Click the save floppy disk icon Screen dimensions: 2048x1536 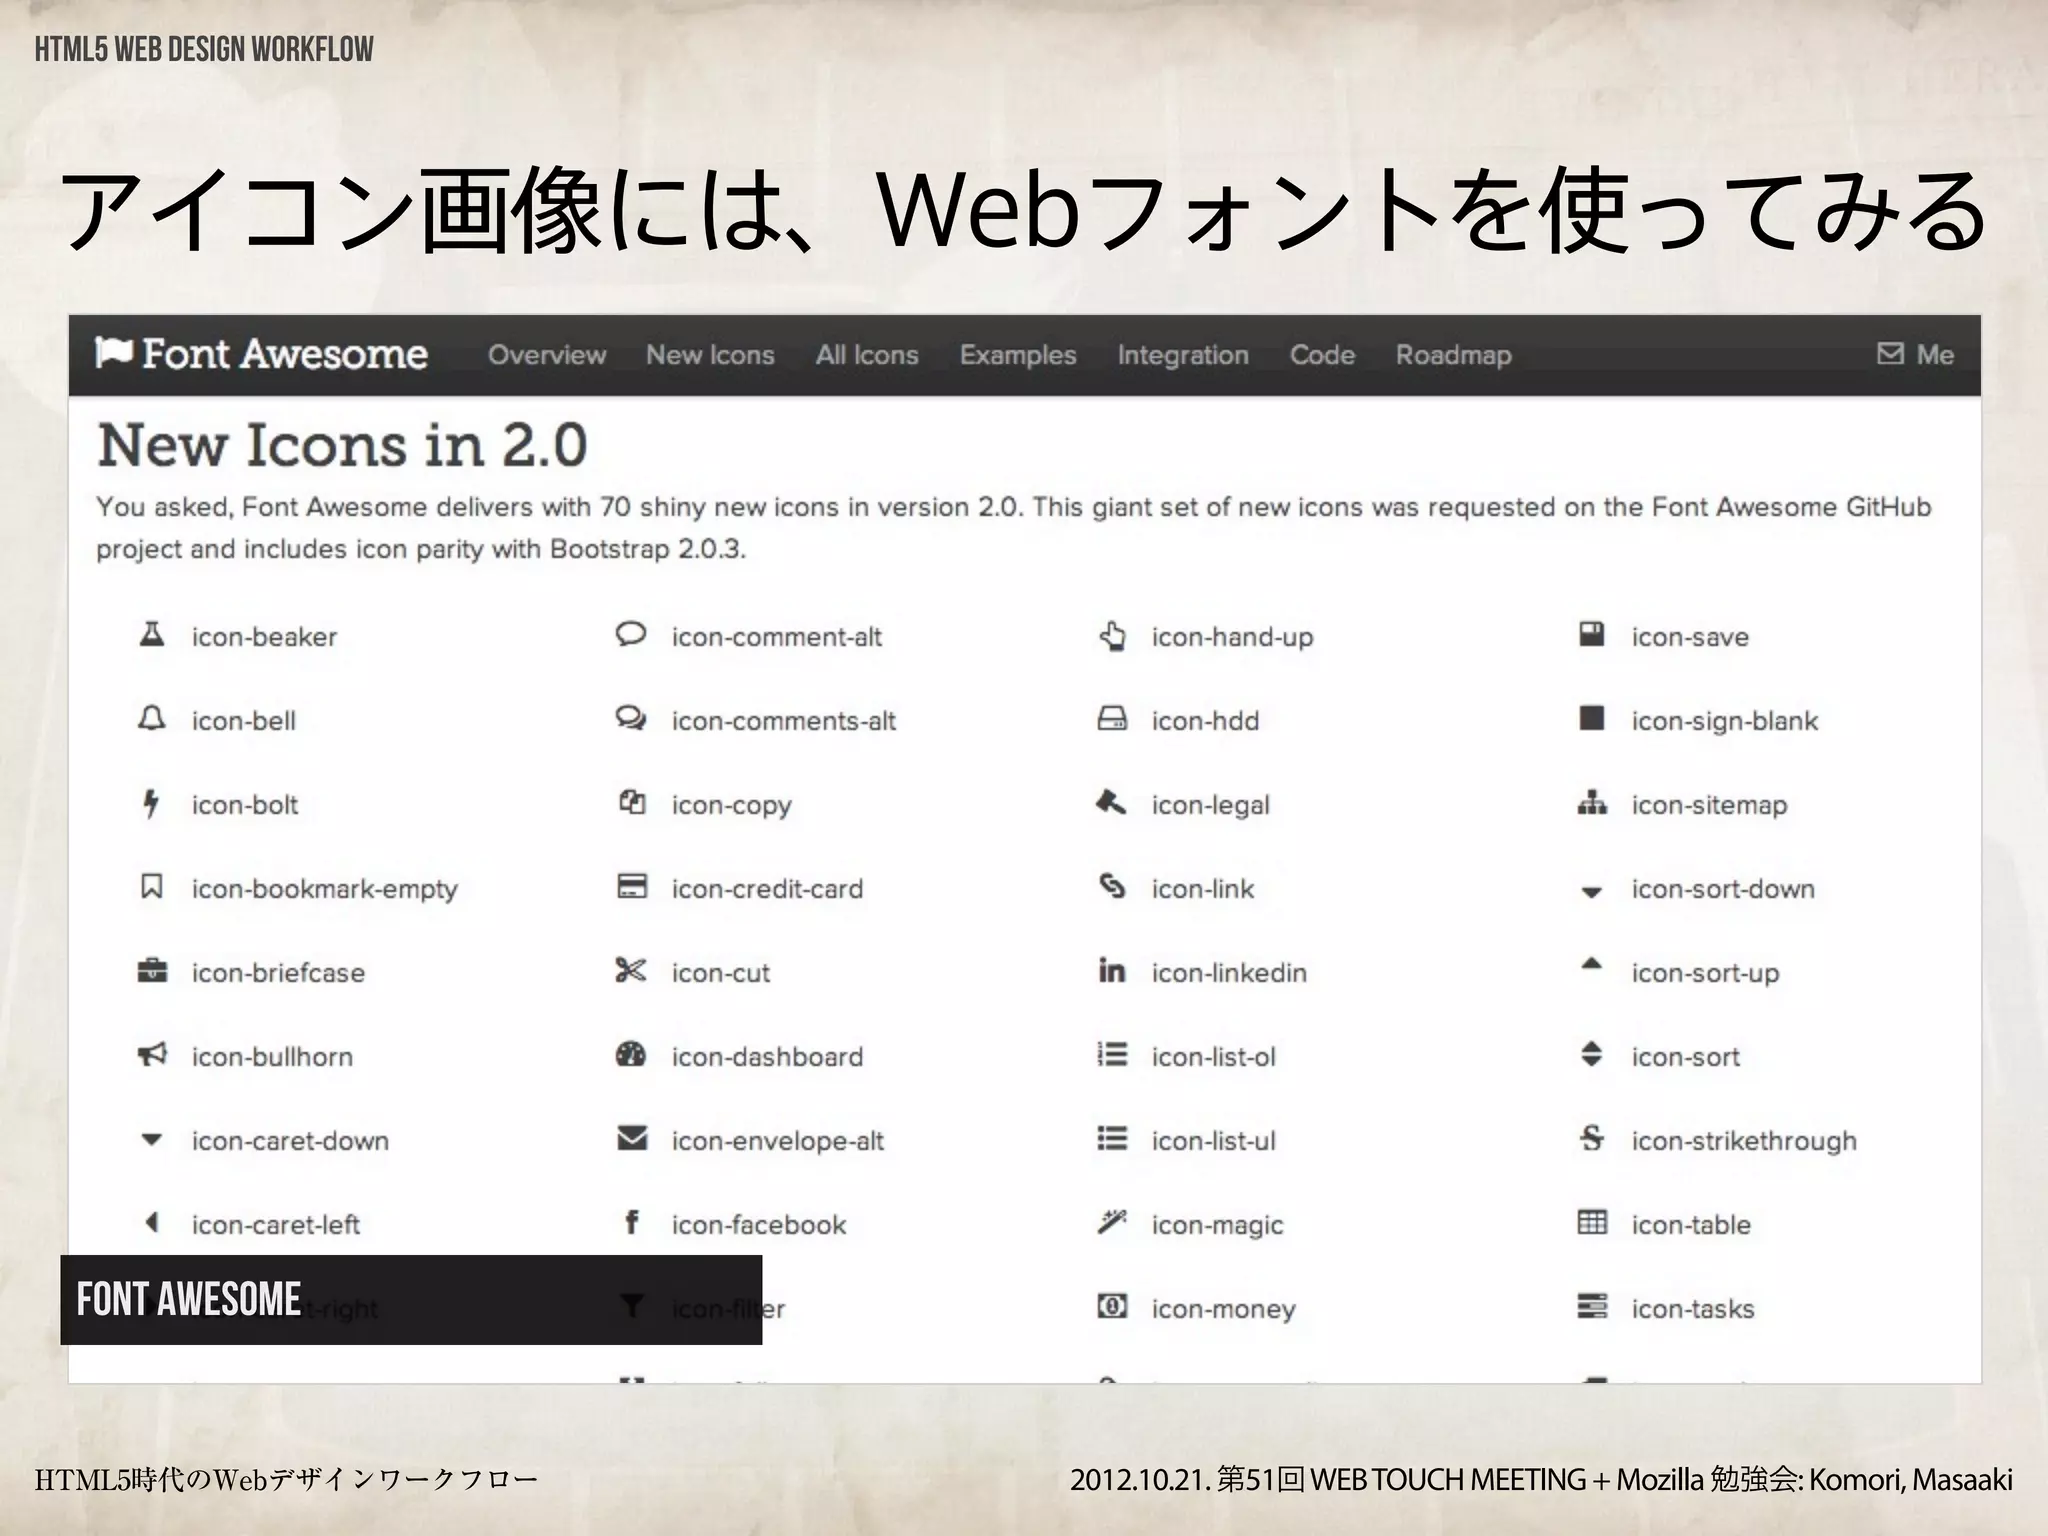pos(1592,634)
